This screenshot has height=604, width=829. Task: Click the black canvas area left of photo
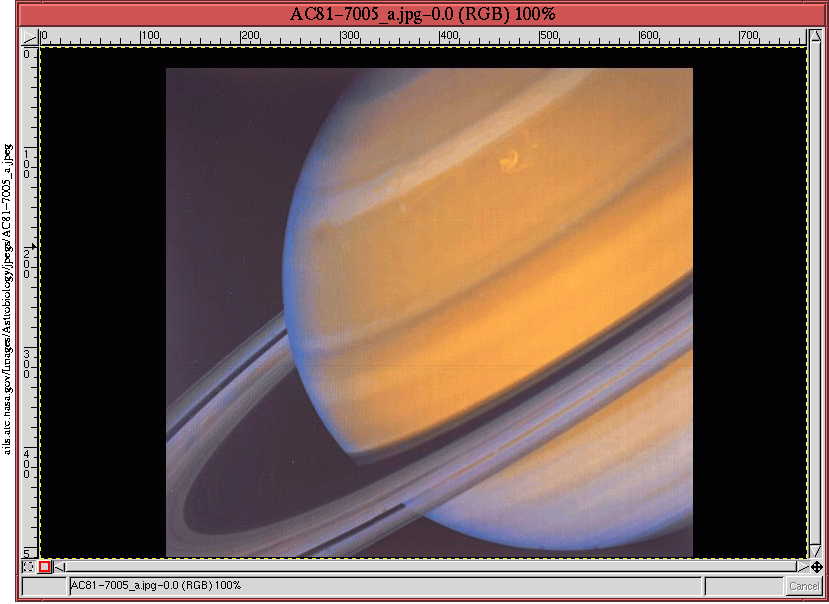point(100,300)
